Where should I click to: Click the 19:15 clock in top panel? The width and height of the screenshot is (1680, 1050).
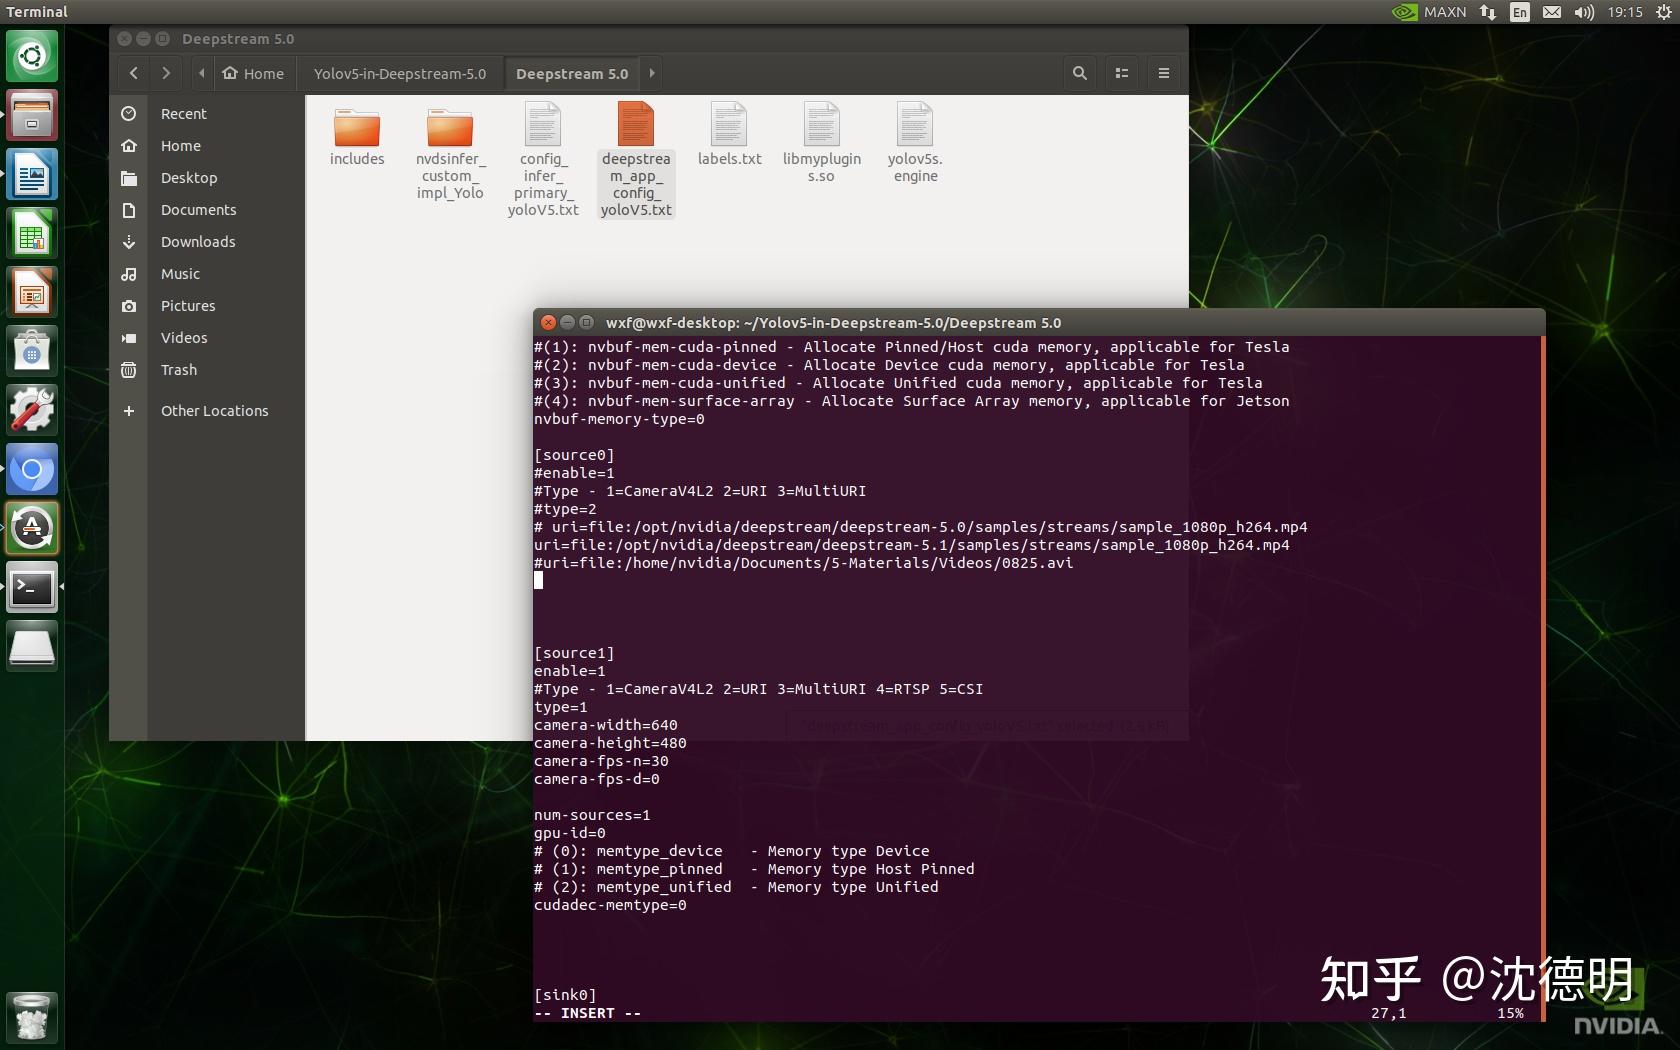1625,12
